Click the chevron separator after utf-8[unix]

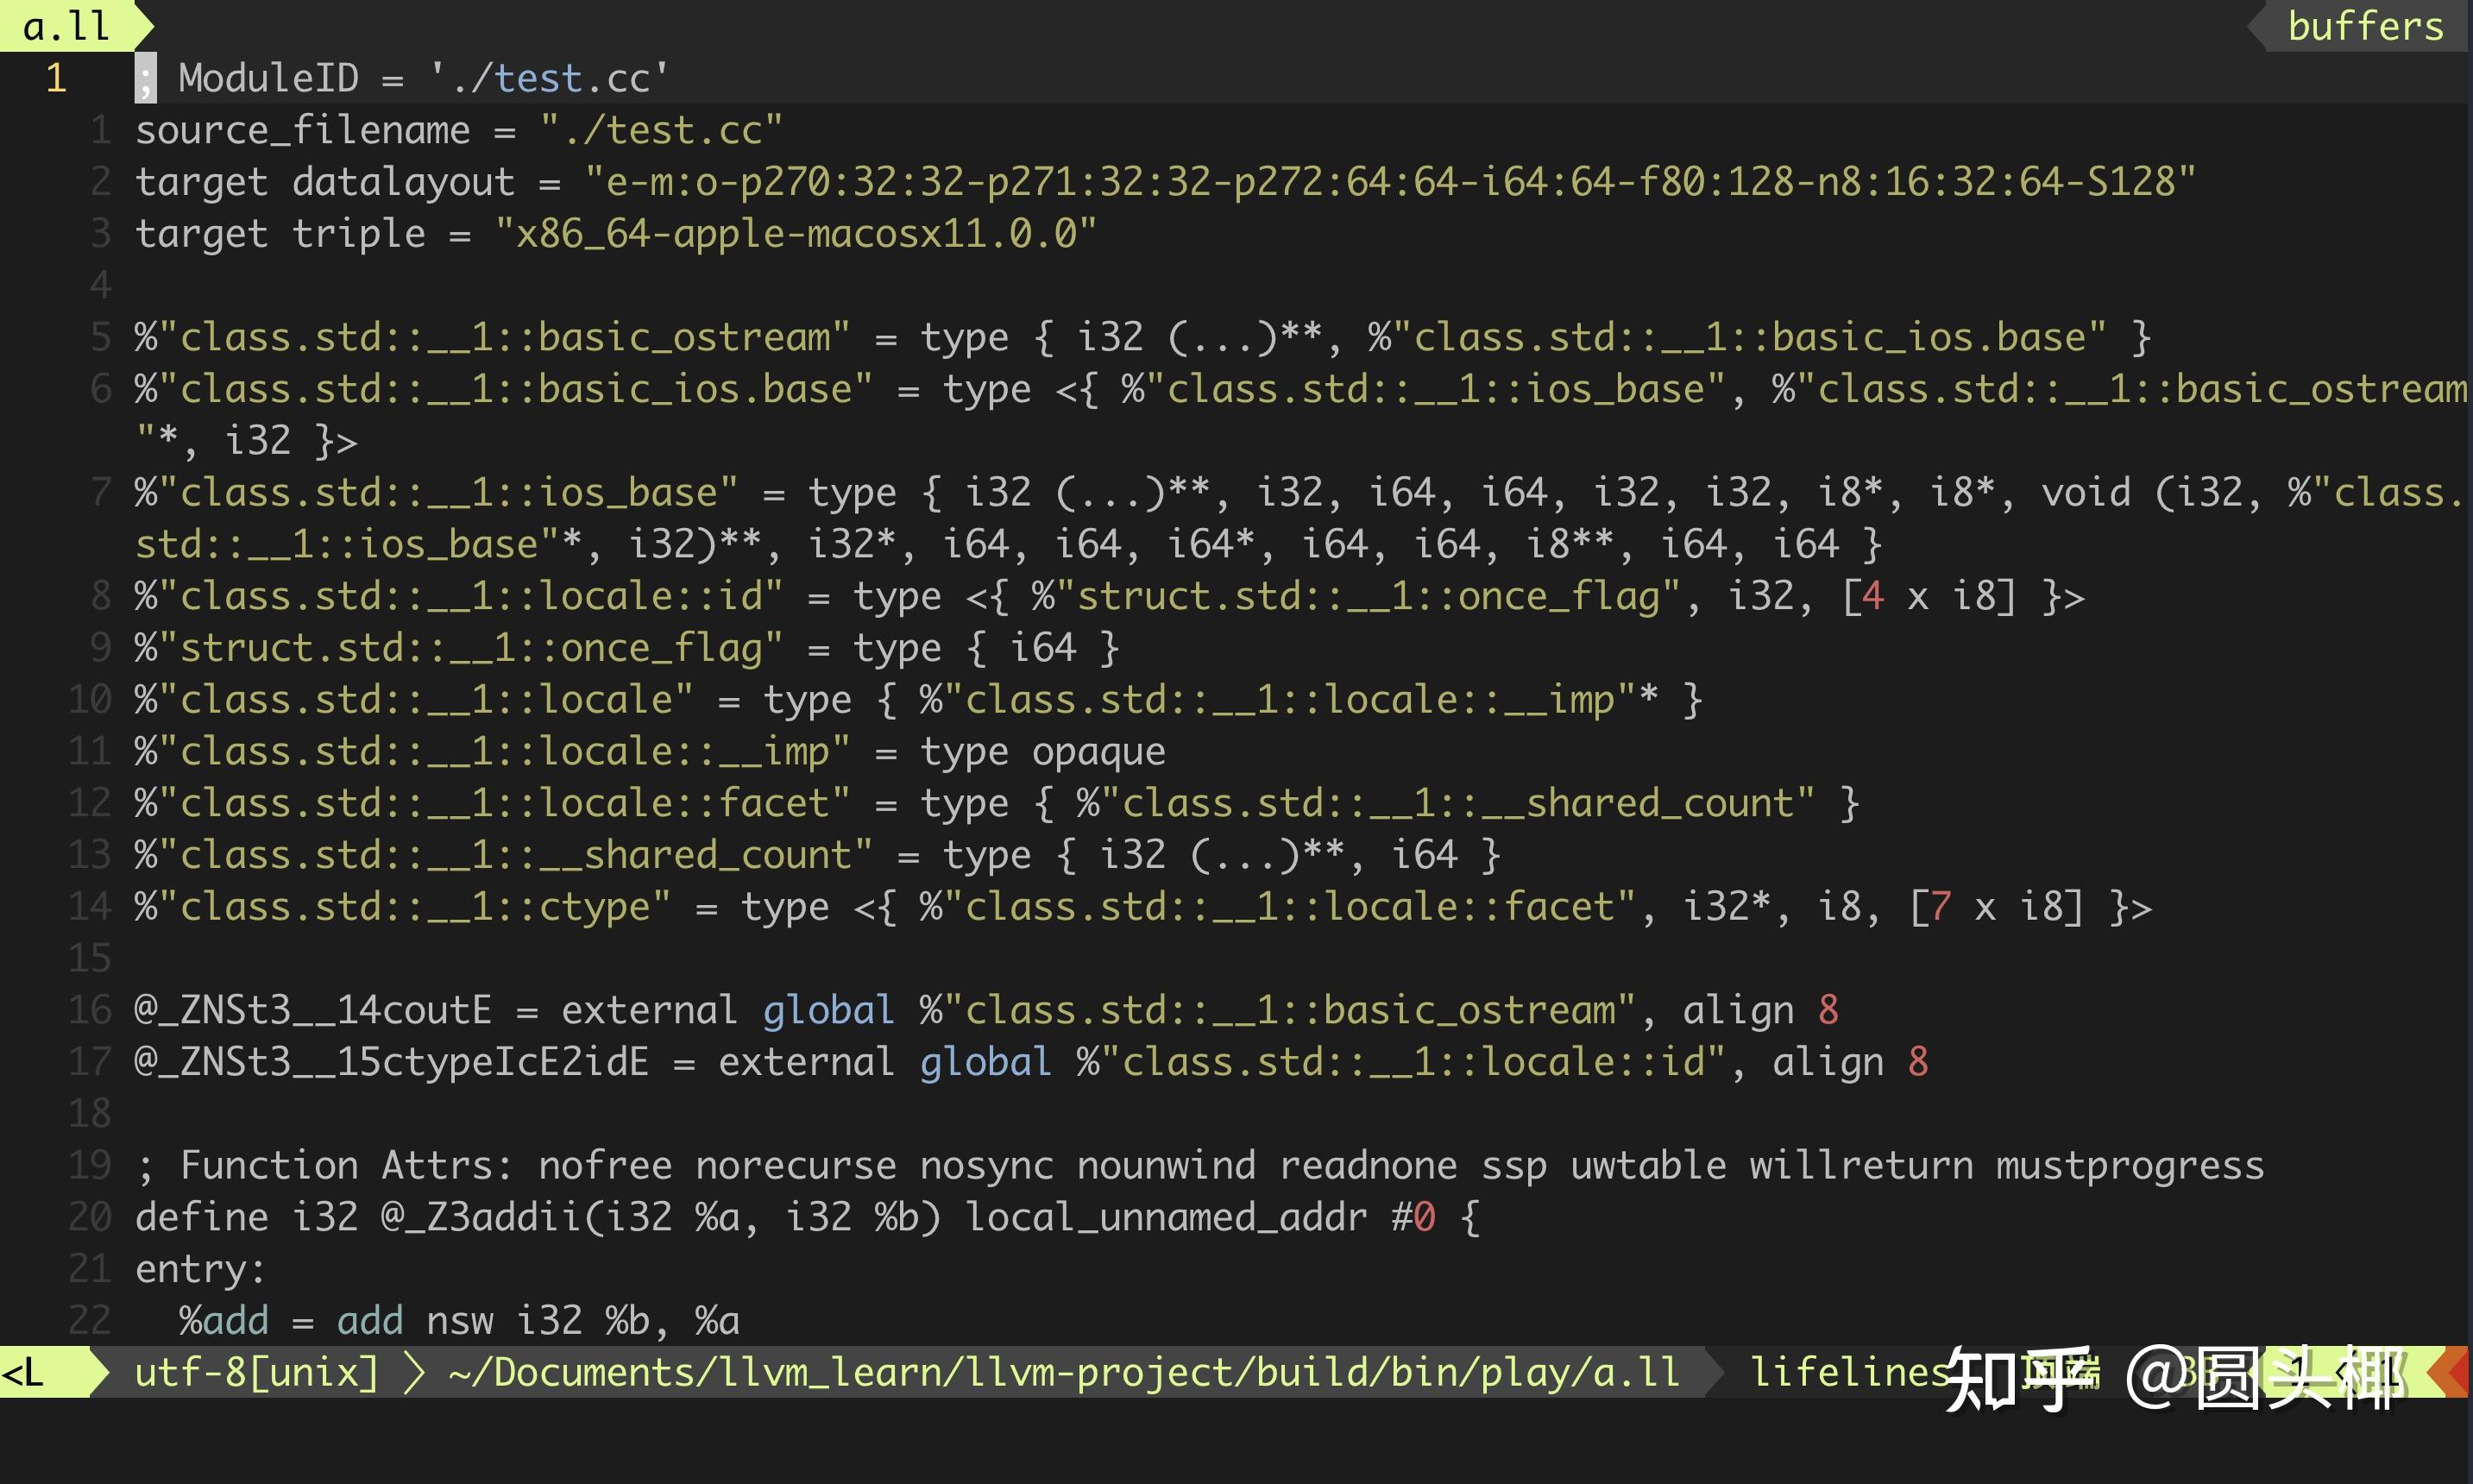tap(414, 1373)
